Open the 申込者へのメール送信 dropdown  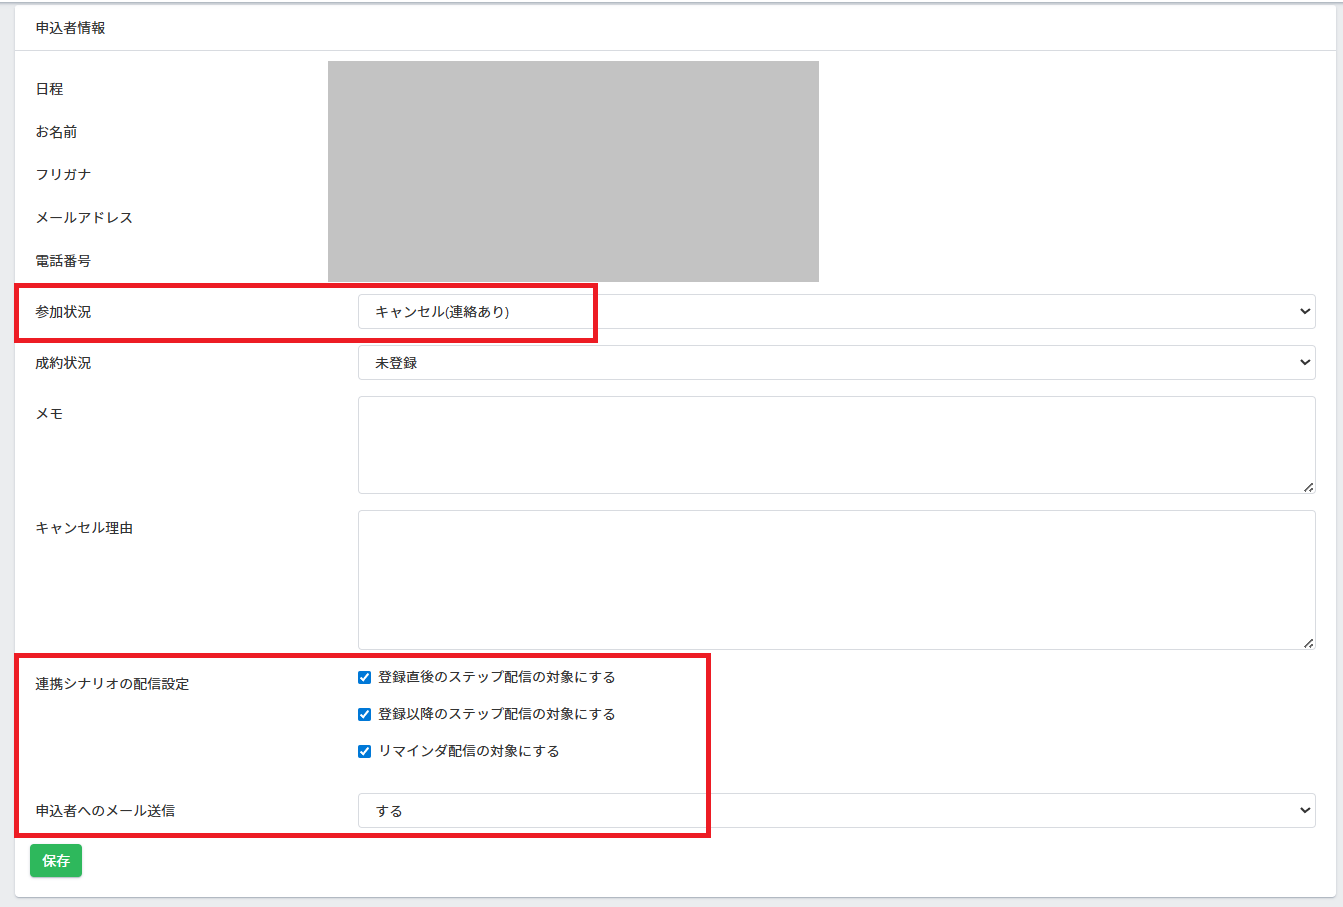coord(836,810)
